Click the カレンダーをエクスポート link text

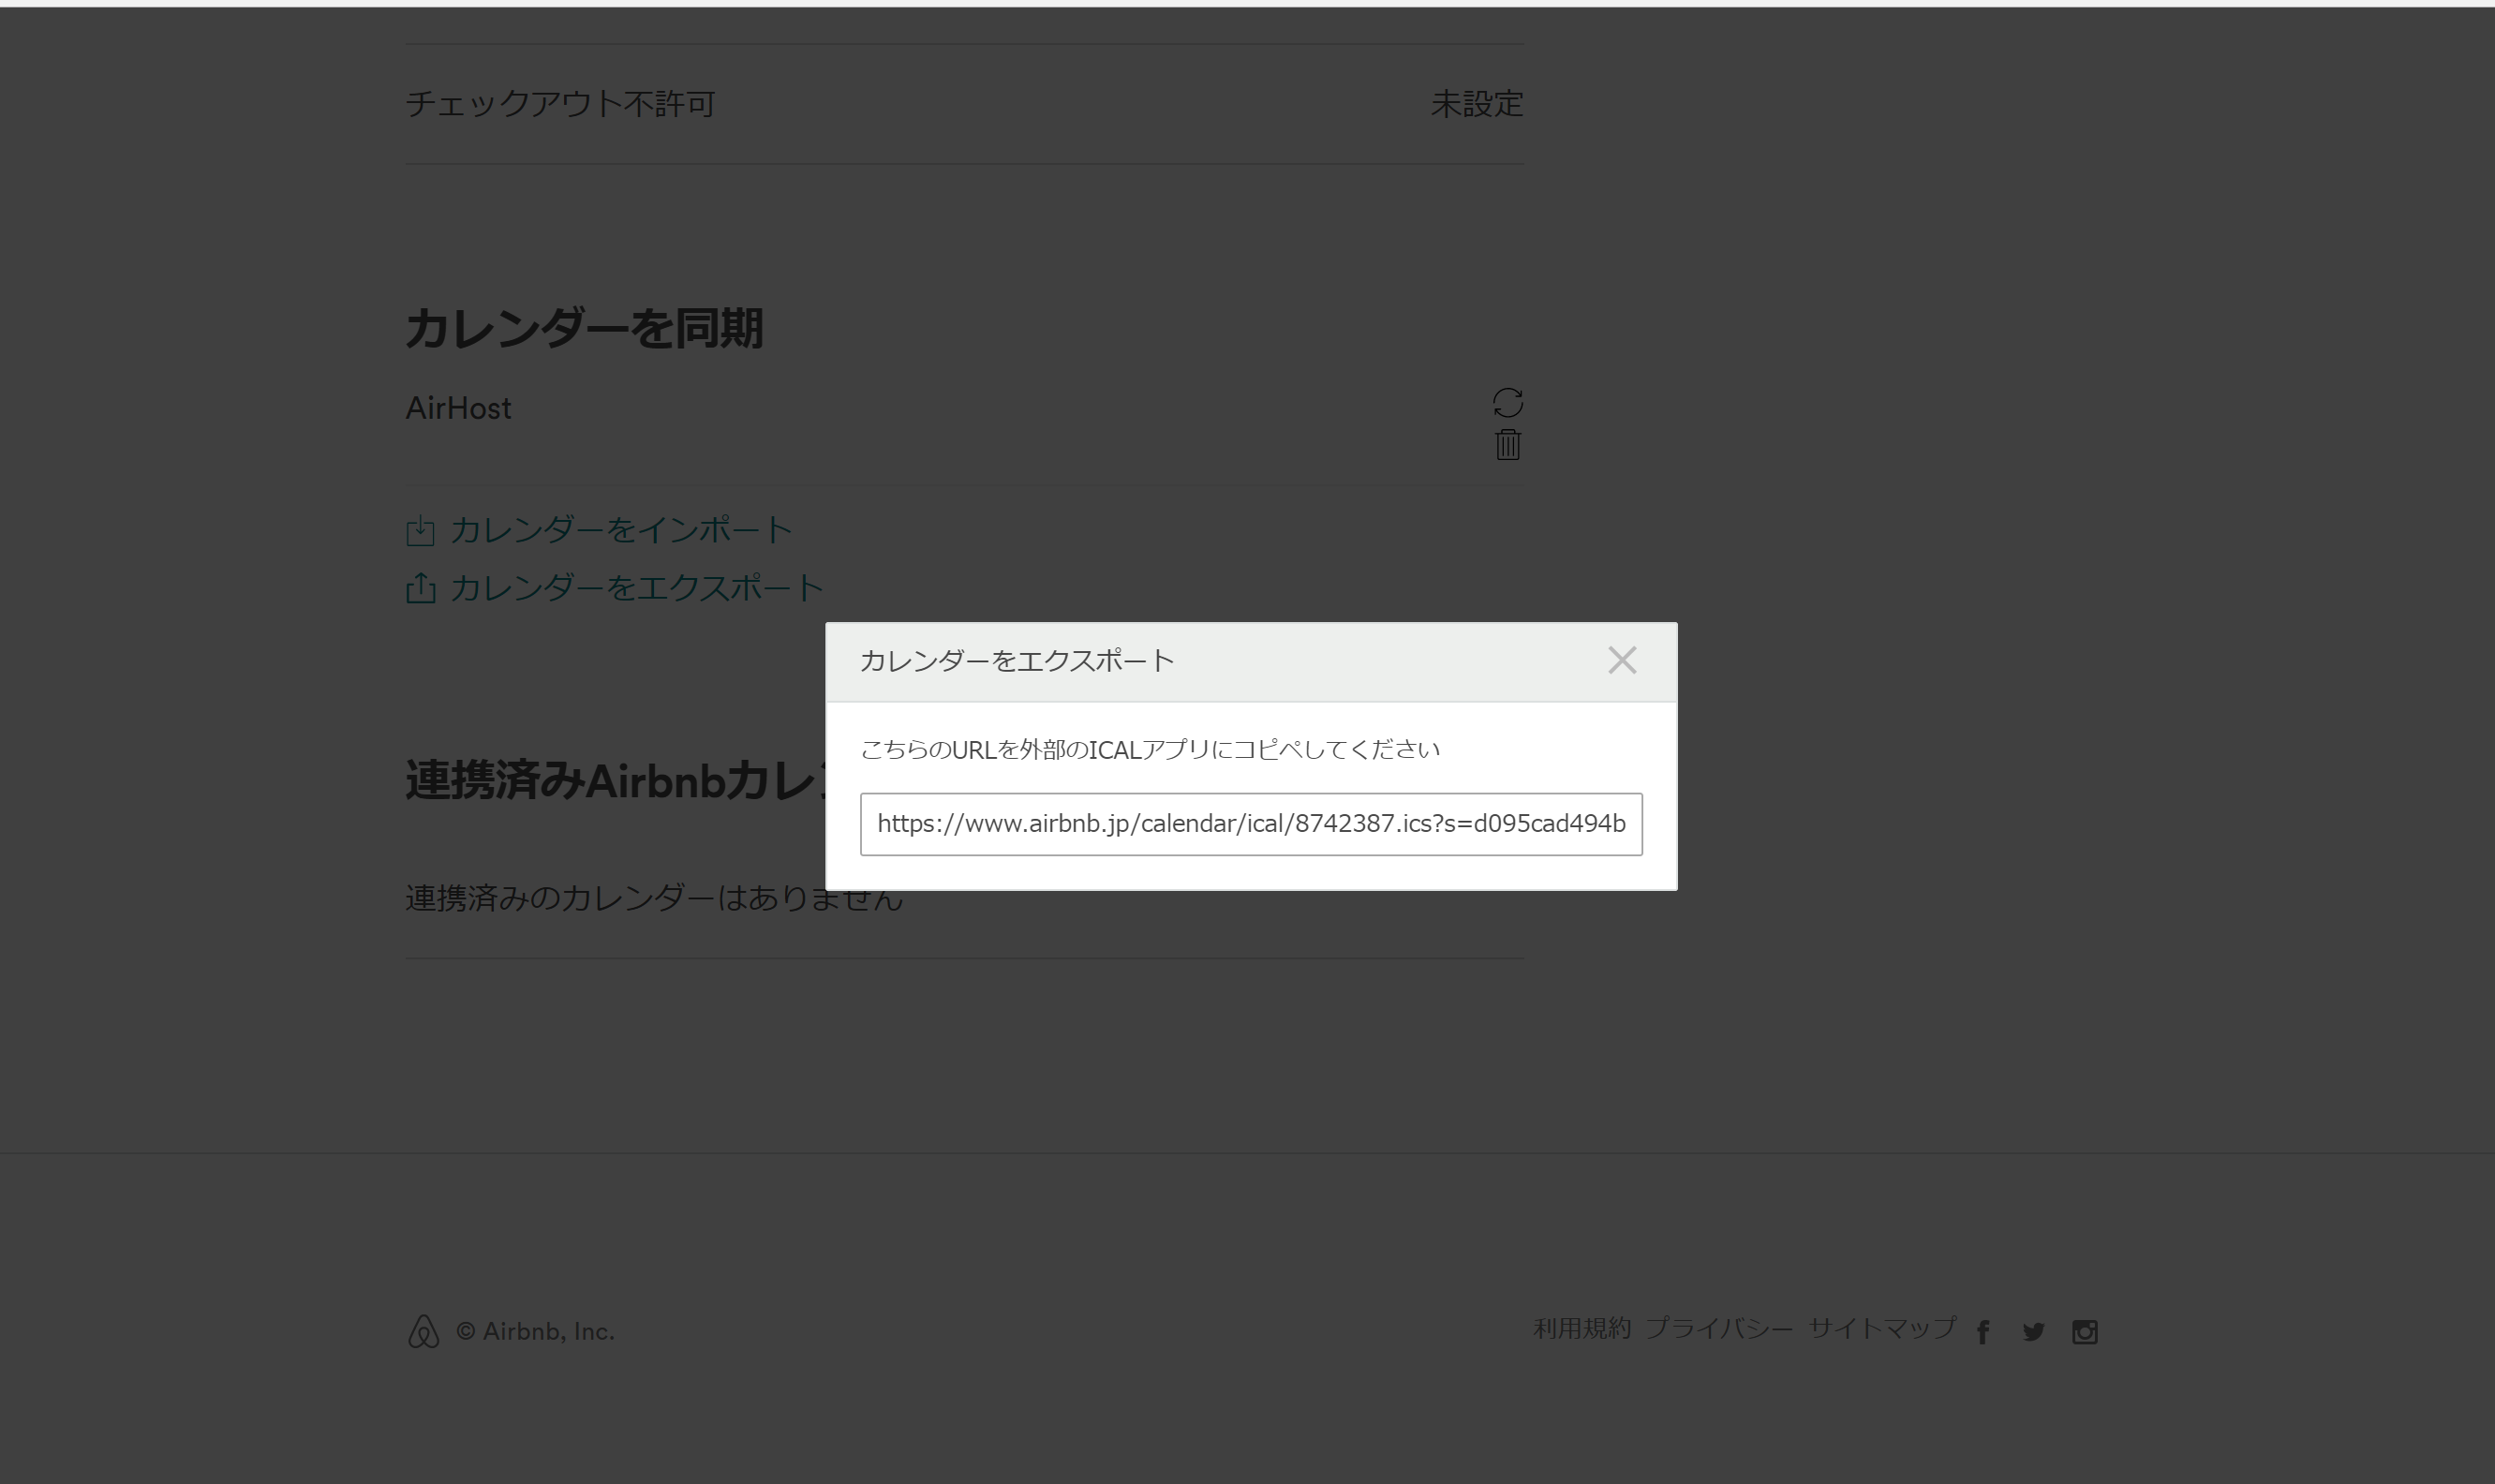636,588
